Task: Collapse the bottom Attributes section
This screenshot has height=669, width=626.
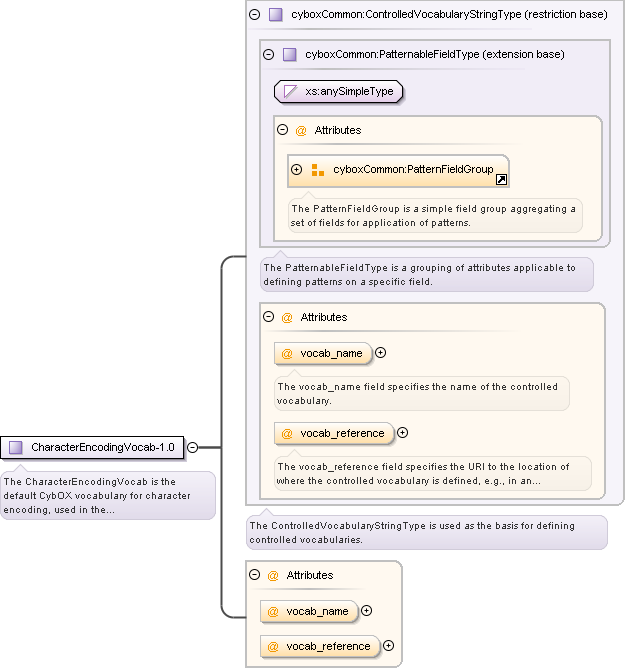Action: point(255,575)
